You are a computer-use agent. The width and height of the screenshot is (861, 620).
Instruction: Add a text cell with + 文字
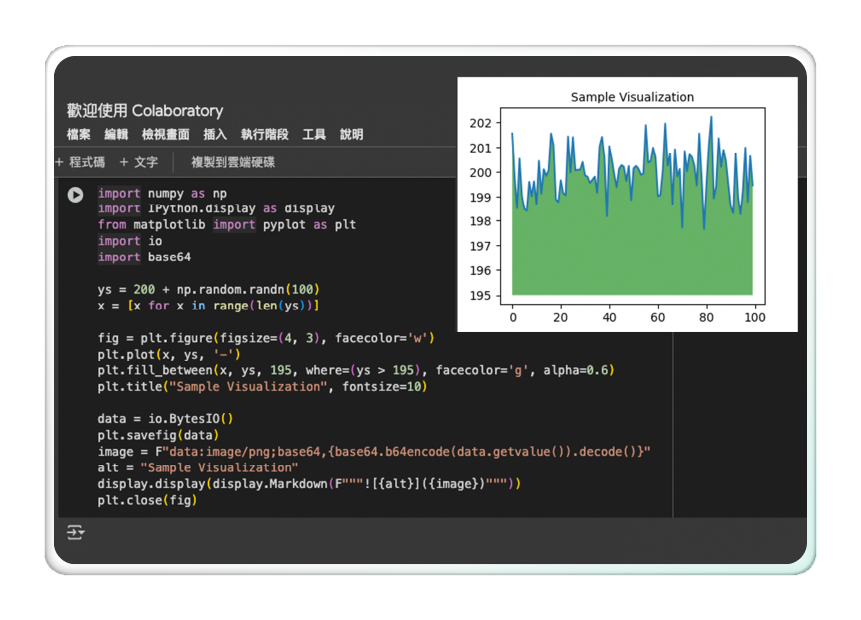click(139, 162)
